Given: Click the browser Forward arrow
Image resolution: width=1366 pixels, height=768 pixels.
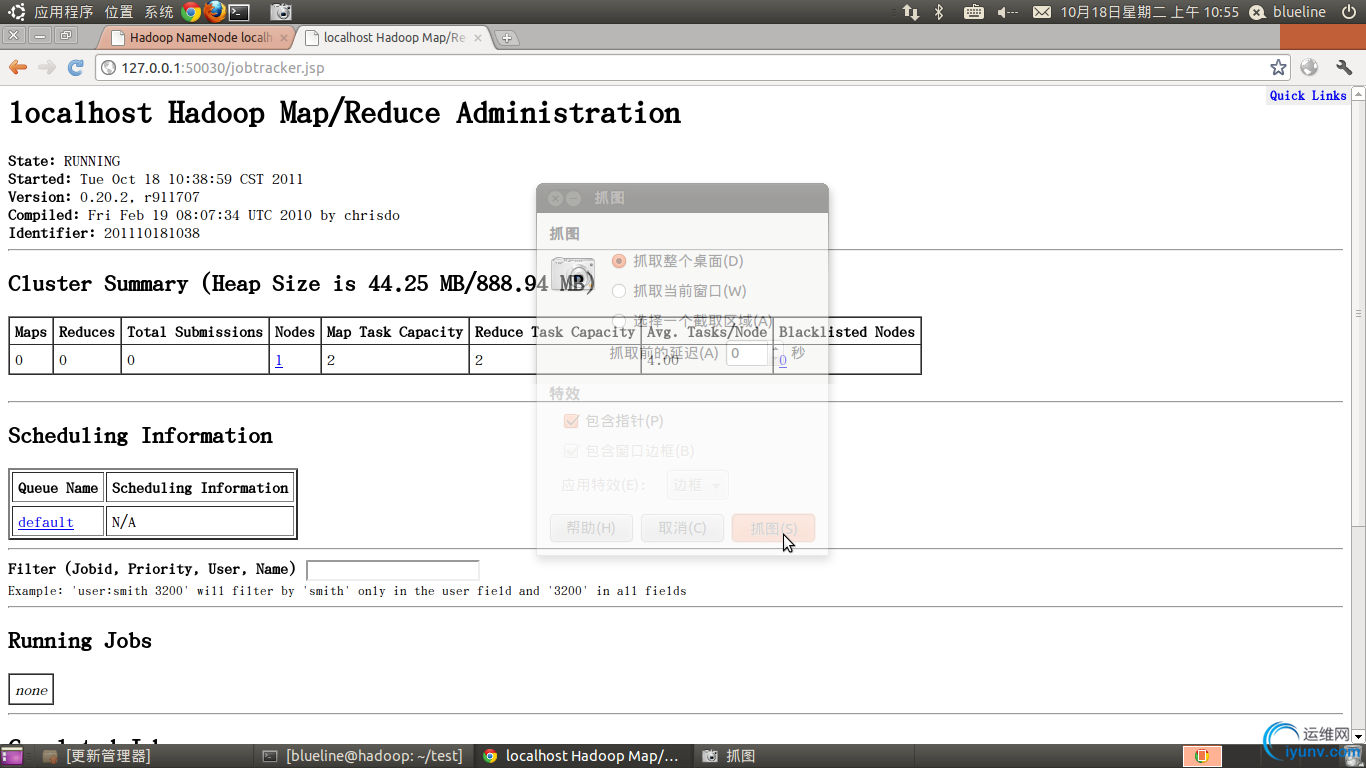Looking at the screenshot, I should click(47, 67).
